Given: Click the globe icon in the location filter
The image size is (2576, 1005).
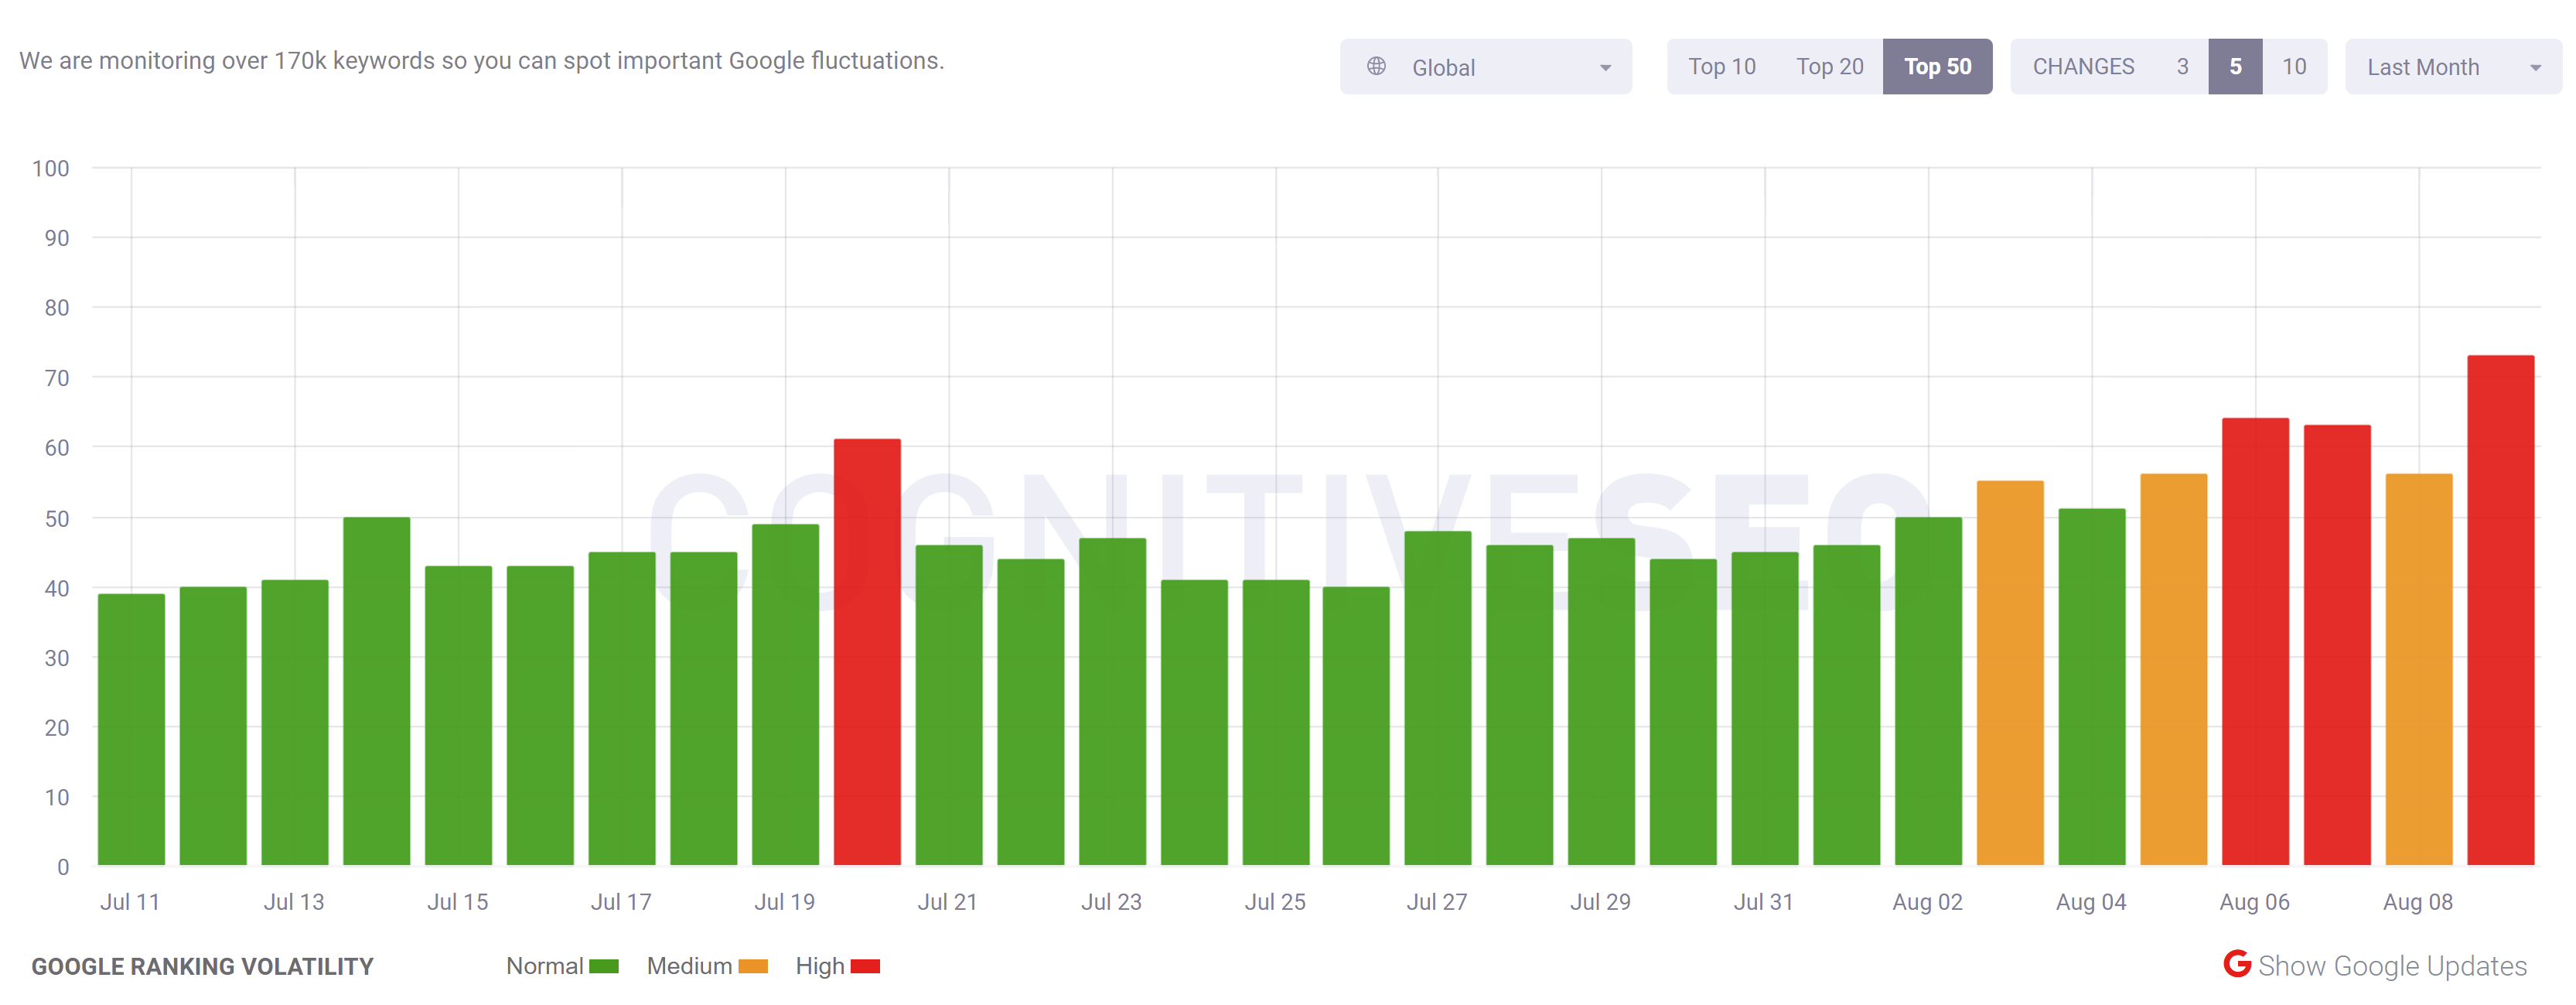Looking at the screenshot, I should tap(1378, 66).
